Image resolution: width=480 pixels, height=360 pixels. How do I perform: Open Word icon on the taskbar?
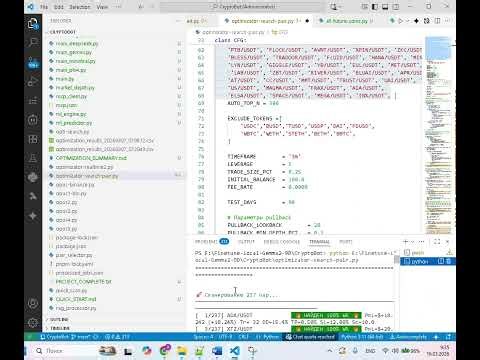[x=217, y=351]
